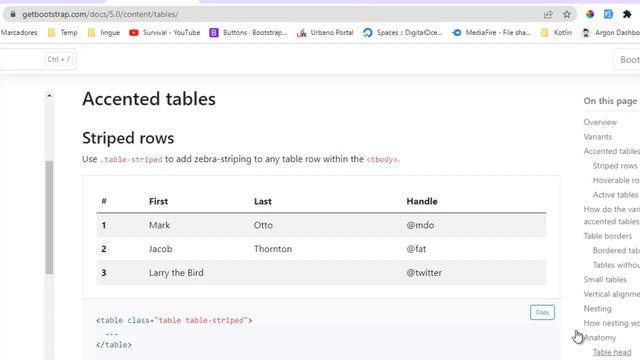Click the 'Mark' table cell

pyautogui.click(x=160, y=225)
